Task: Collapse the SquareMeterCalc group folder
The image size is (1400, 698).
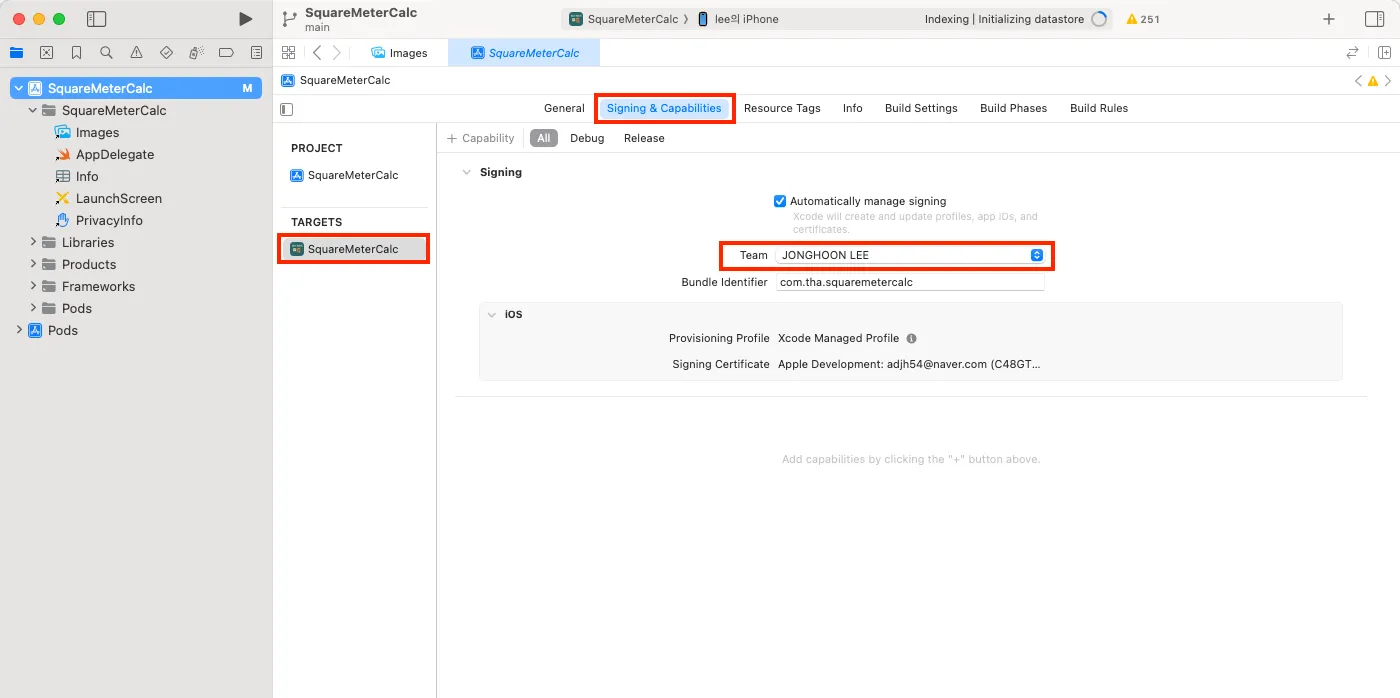Action: tap(33, 110)
